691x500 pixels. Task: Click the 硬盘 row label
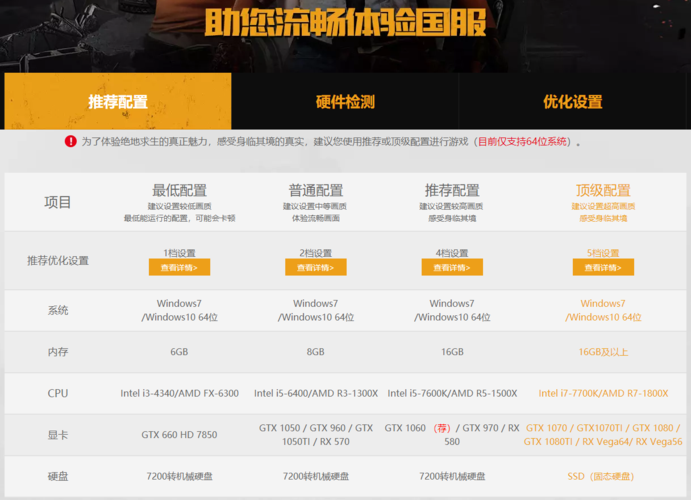point(58,476)
